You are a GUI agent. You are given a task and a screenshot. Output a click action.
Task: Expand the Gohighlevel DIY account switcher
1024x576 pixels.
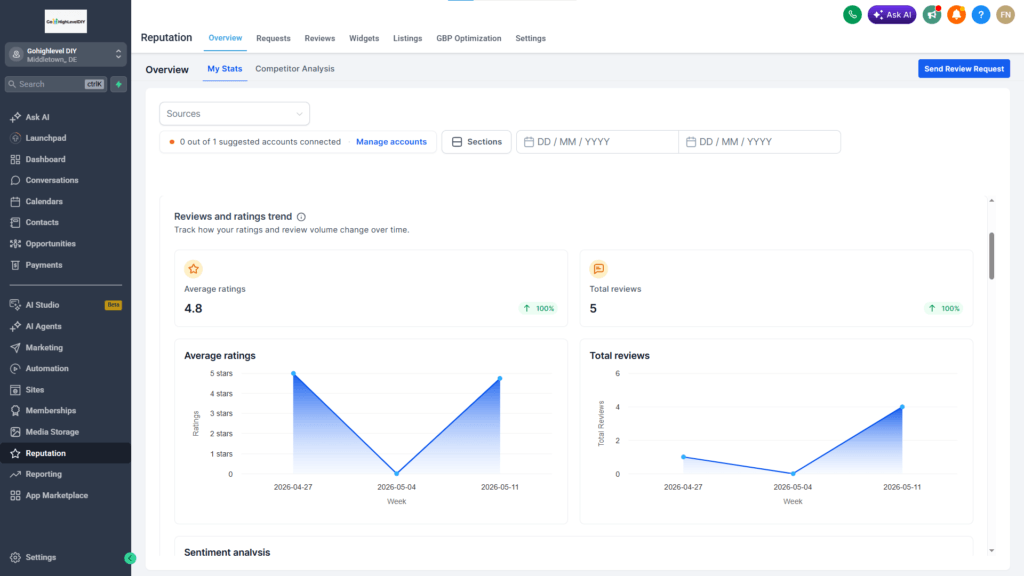(65, 55)
